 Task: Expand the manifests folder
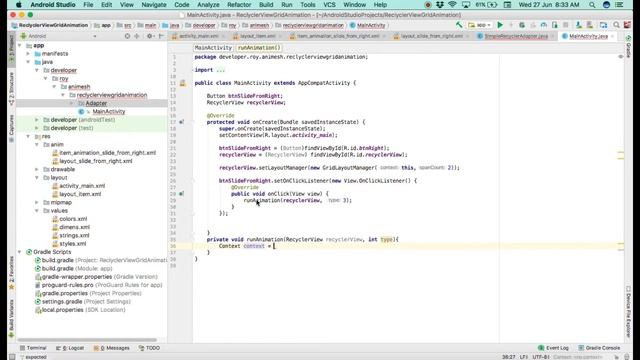[x=28, y=53]
